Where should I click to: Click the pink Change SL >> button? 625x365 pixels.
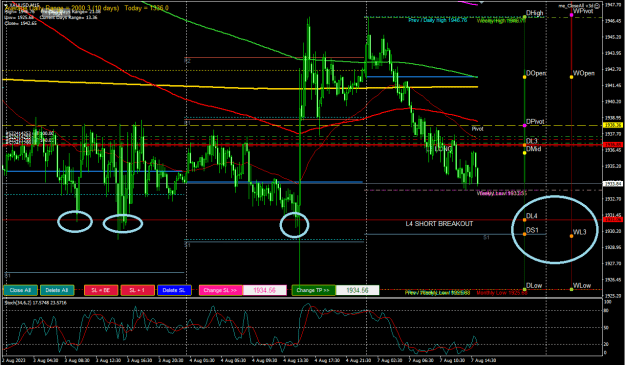[220, 290]
